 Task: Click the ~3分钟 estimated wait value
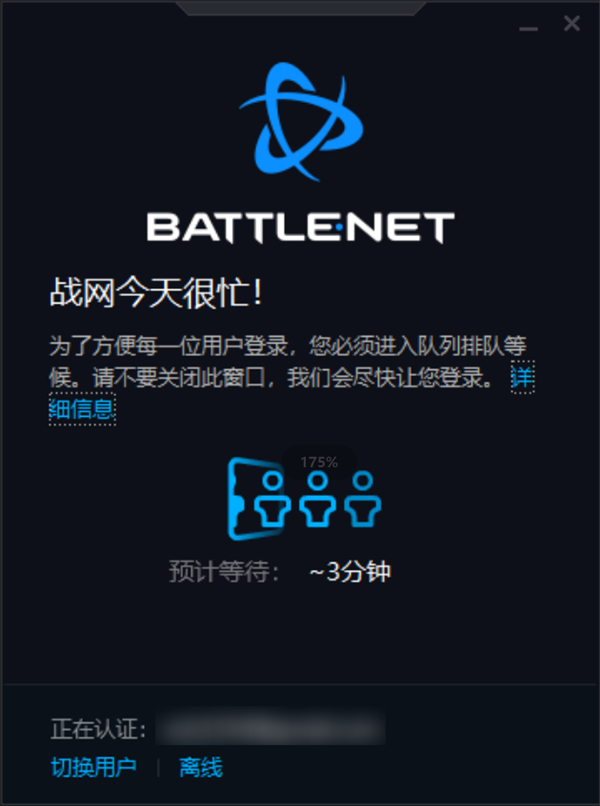tap(350, 572)
